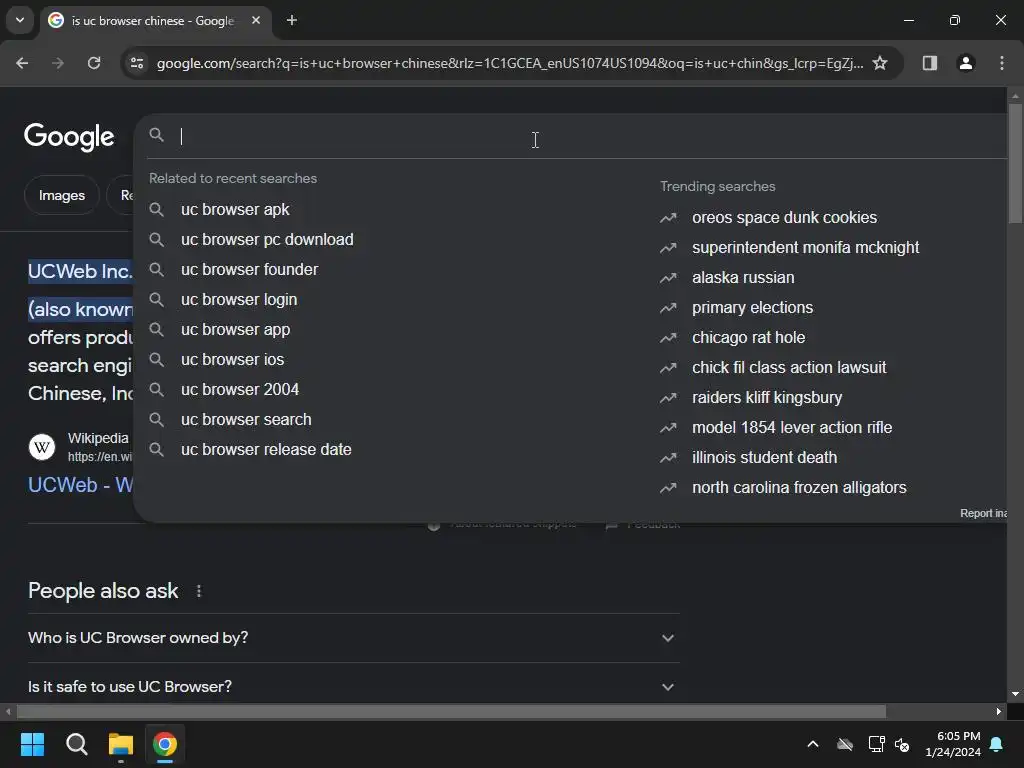The width and height of the screenshot is (1024, 768).
Task: Click trending 'illinois student death'
Action: tap(764, 458)
